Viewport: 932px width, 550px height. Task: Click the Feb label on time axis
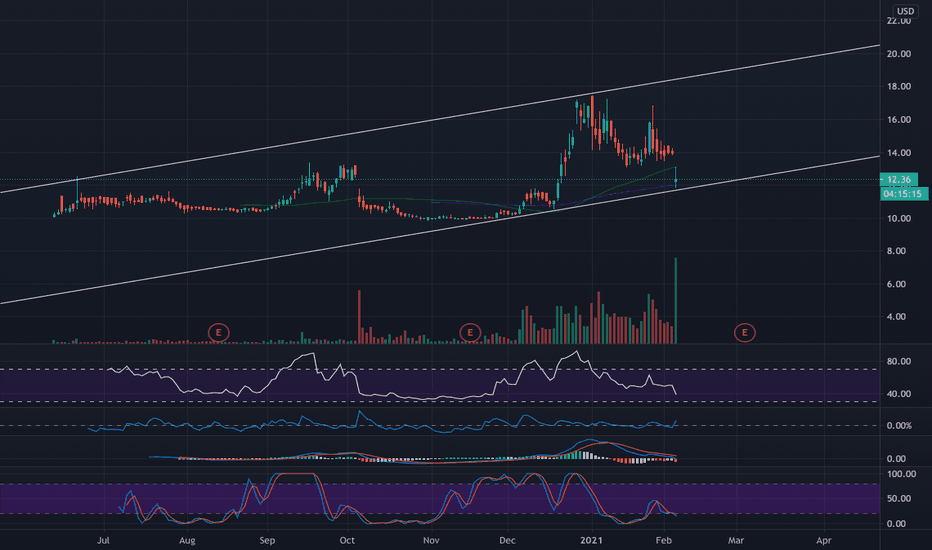pos(663,540)
